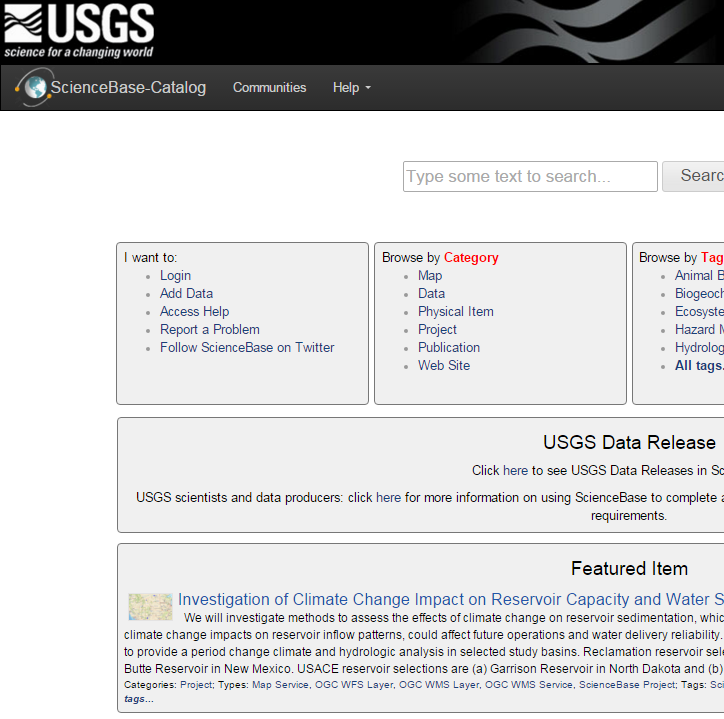Open the Biogeochemistry tag link
Screen dimensions: 724x719
[699, 294]
